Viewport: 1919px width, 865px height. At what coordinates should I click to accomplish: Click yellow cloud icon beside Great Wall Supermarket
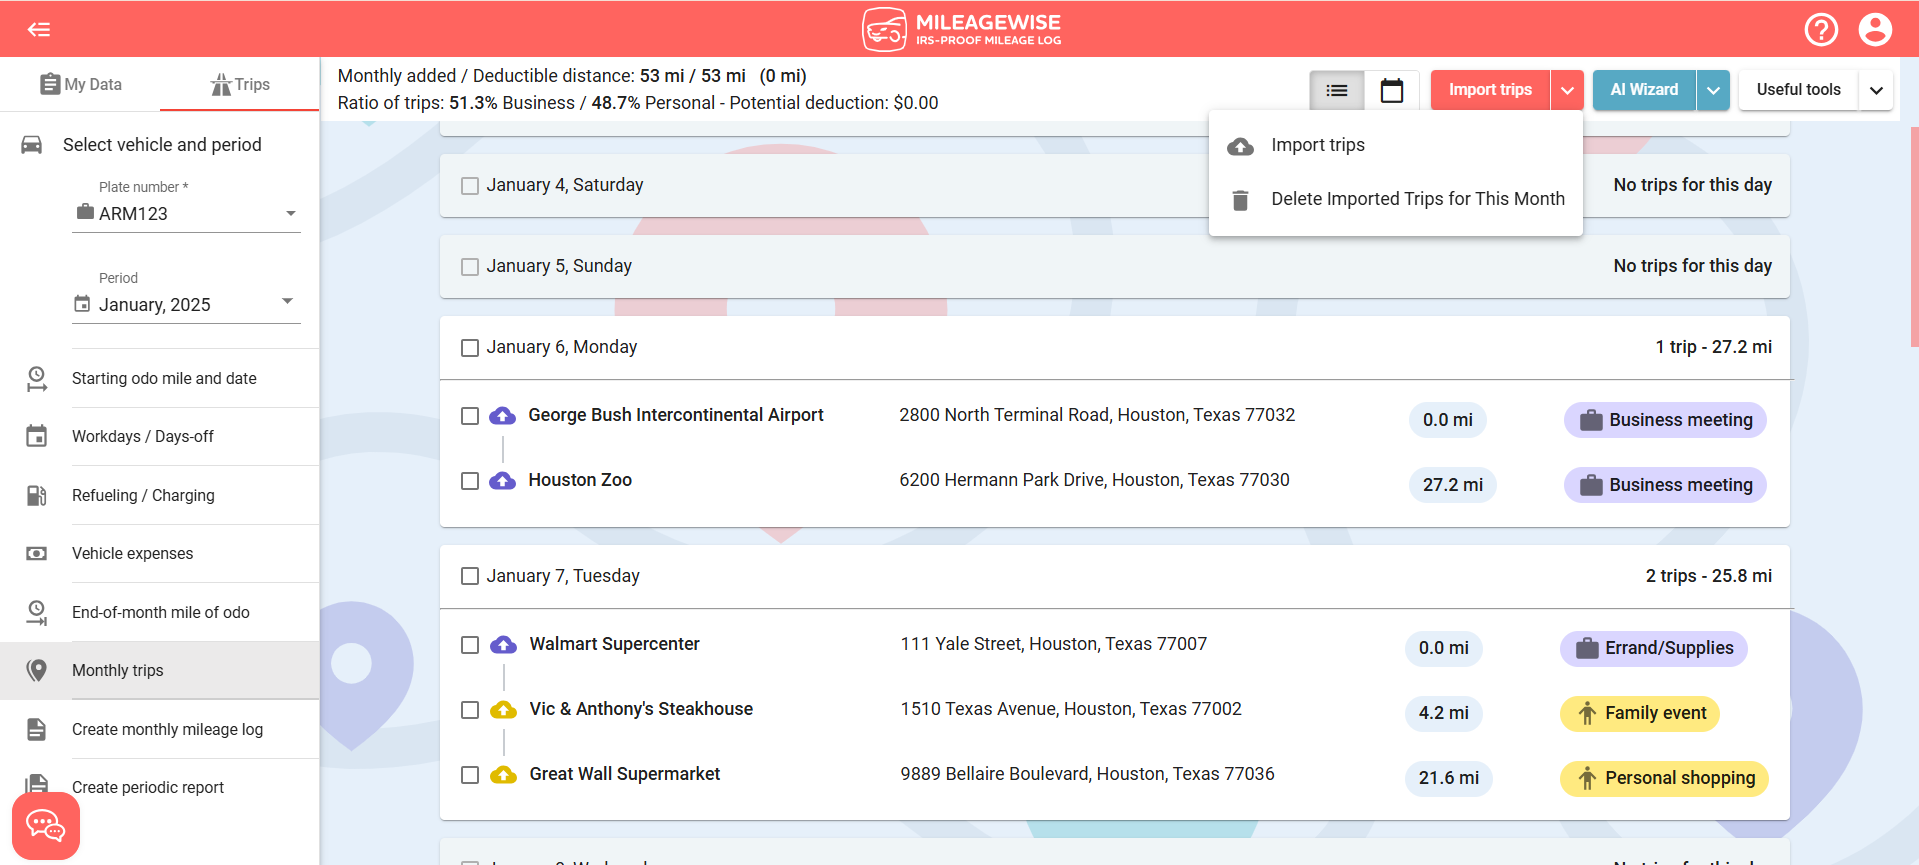(x=503, y=774)
